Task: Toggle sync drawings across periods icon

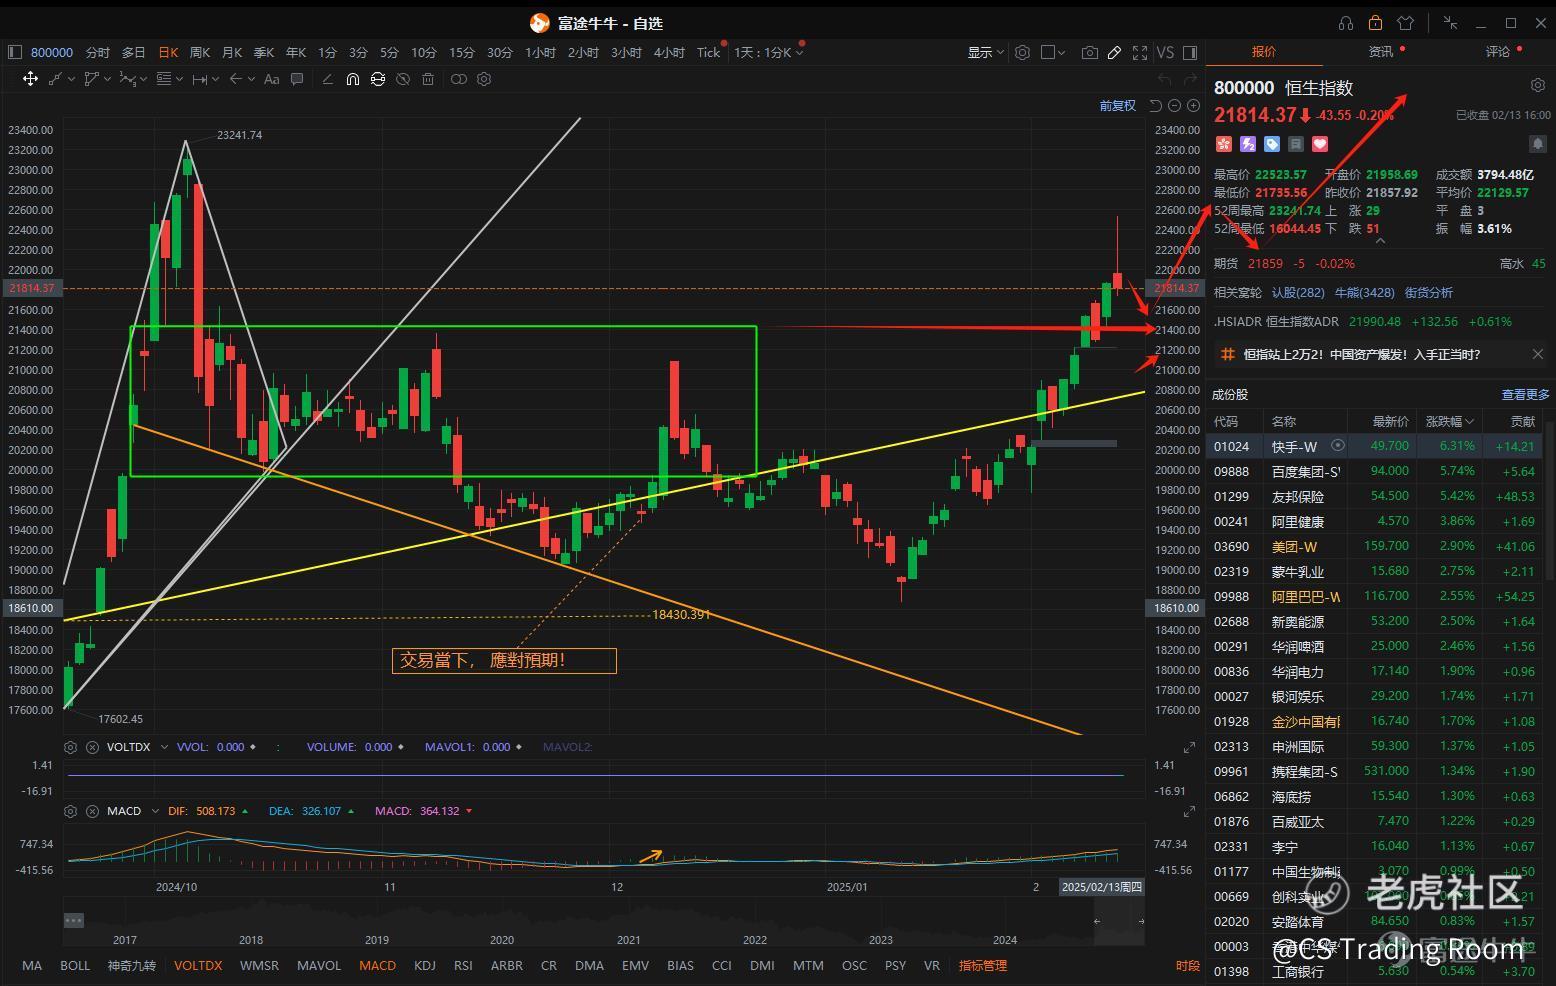Action: (x=378, y=79)
